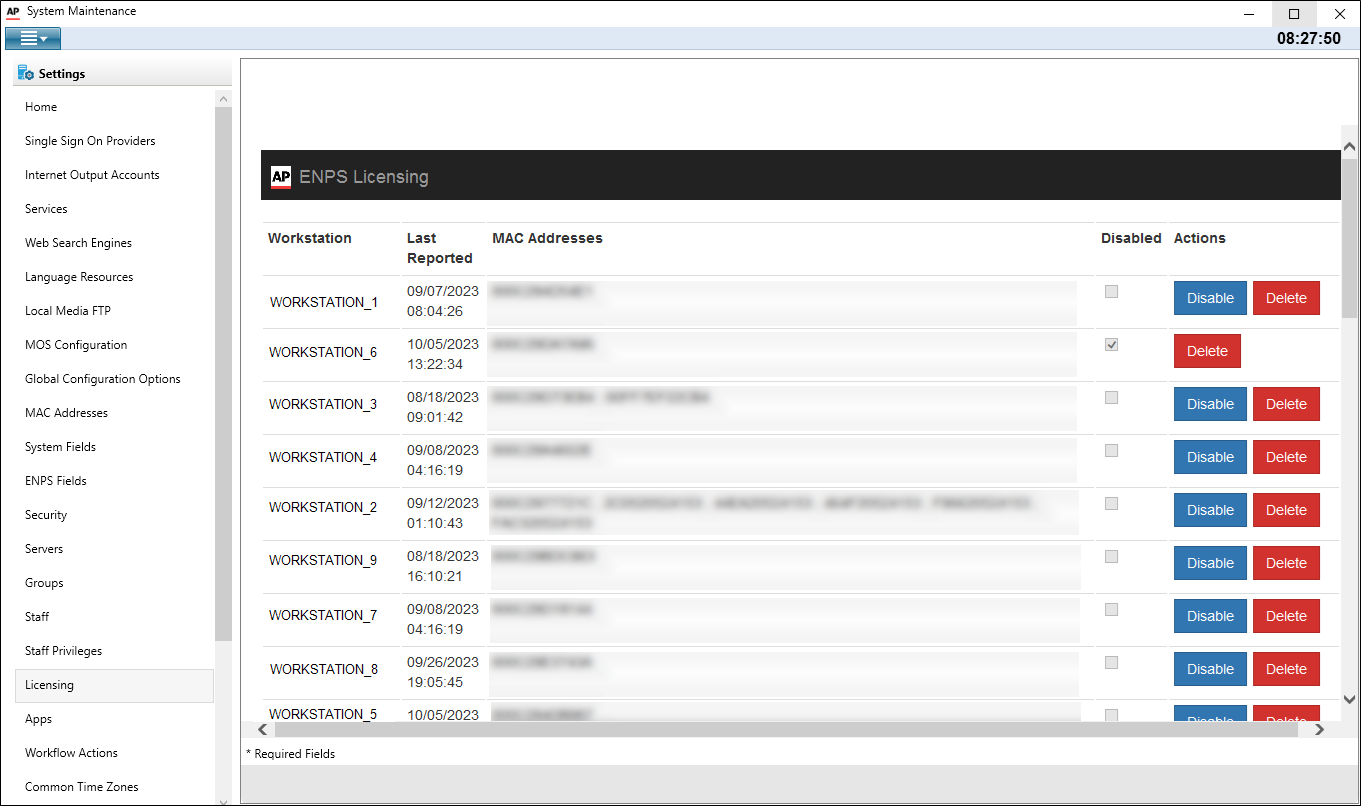Image resolution: width=1361 pixels, height=806 pixels.
Task: Click sidebar scrollbar down arrow
Action: pyautogui.click(x=223, y=800)
